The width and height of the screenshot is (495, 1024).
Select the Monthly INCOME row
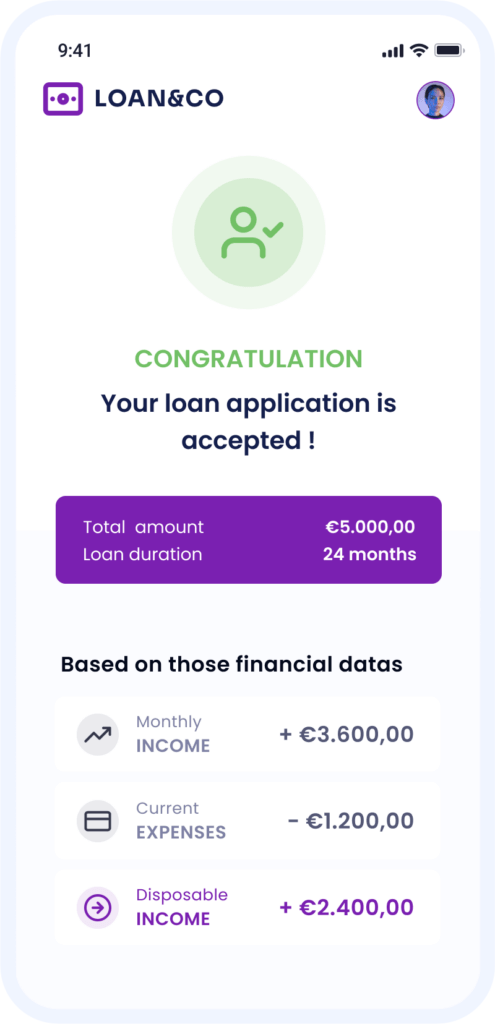click(x=248, y=735)
